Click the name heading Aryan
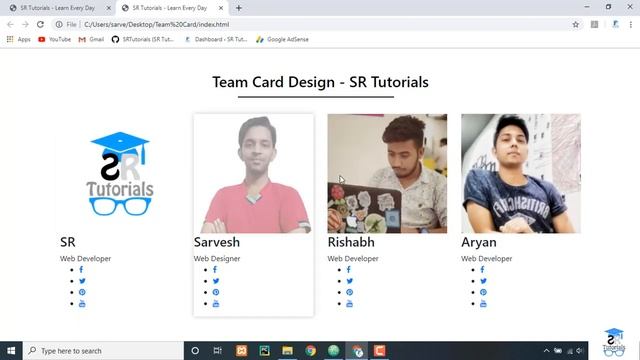The image size is (640, 360). click(479, 242)
